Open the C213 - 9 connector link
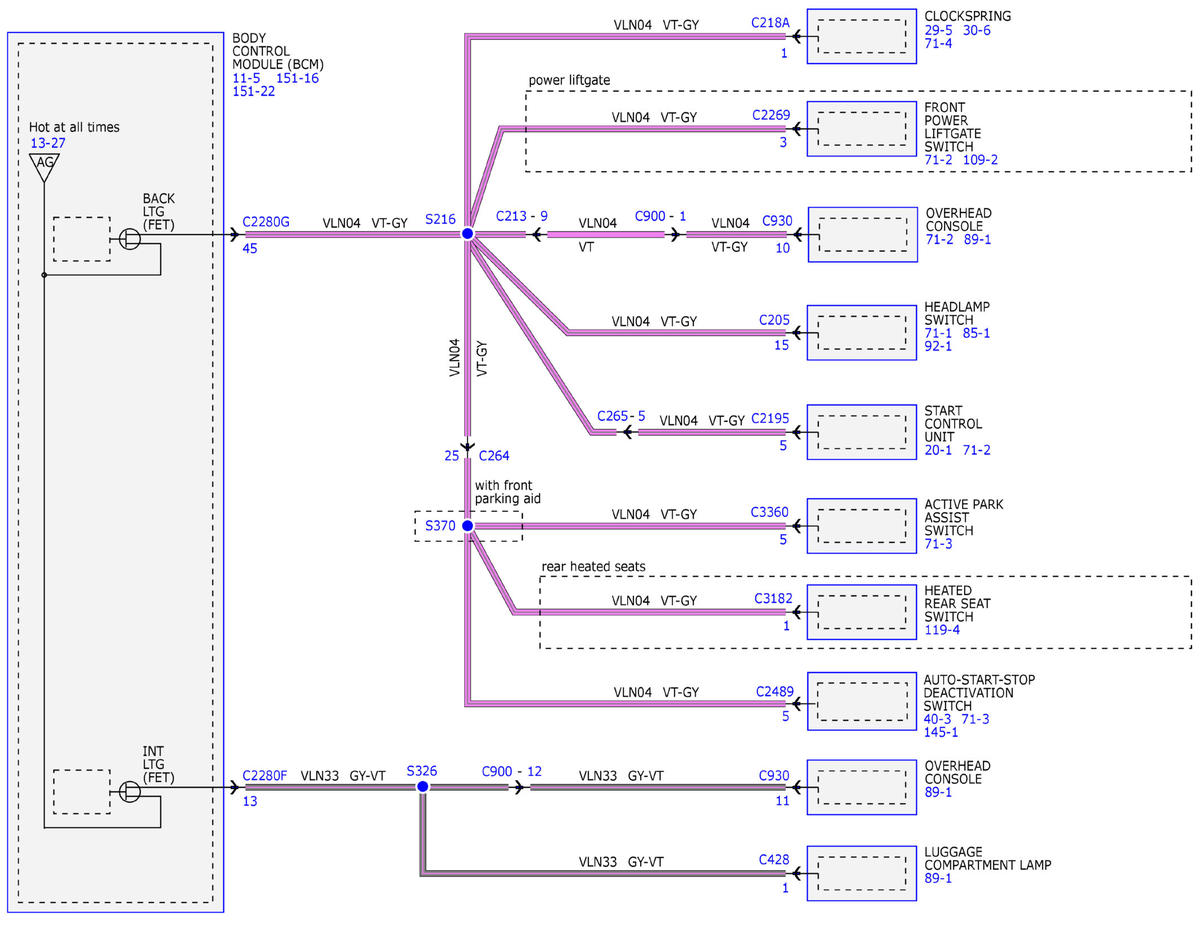 tap(522, 216)
